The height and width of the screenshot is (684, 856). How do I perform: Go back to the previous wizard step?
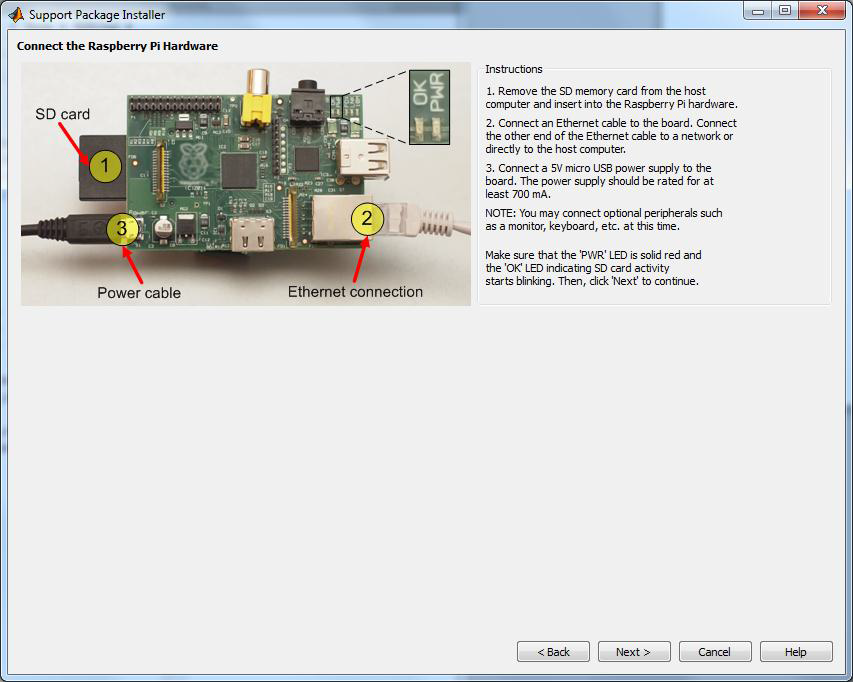coord(553,651)
